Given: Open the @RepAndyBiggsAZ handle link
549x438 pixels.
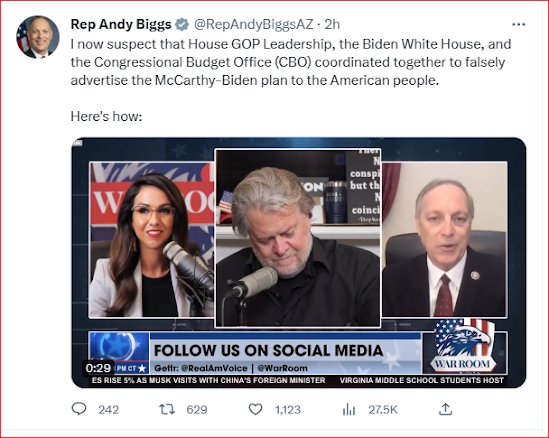Looking at the screenshot, I should (x=254, y=24).
